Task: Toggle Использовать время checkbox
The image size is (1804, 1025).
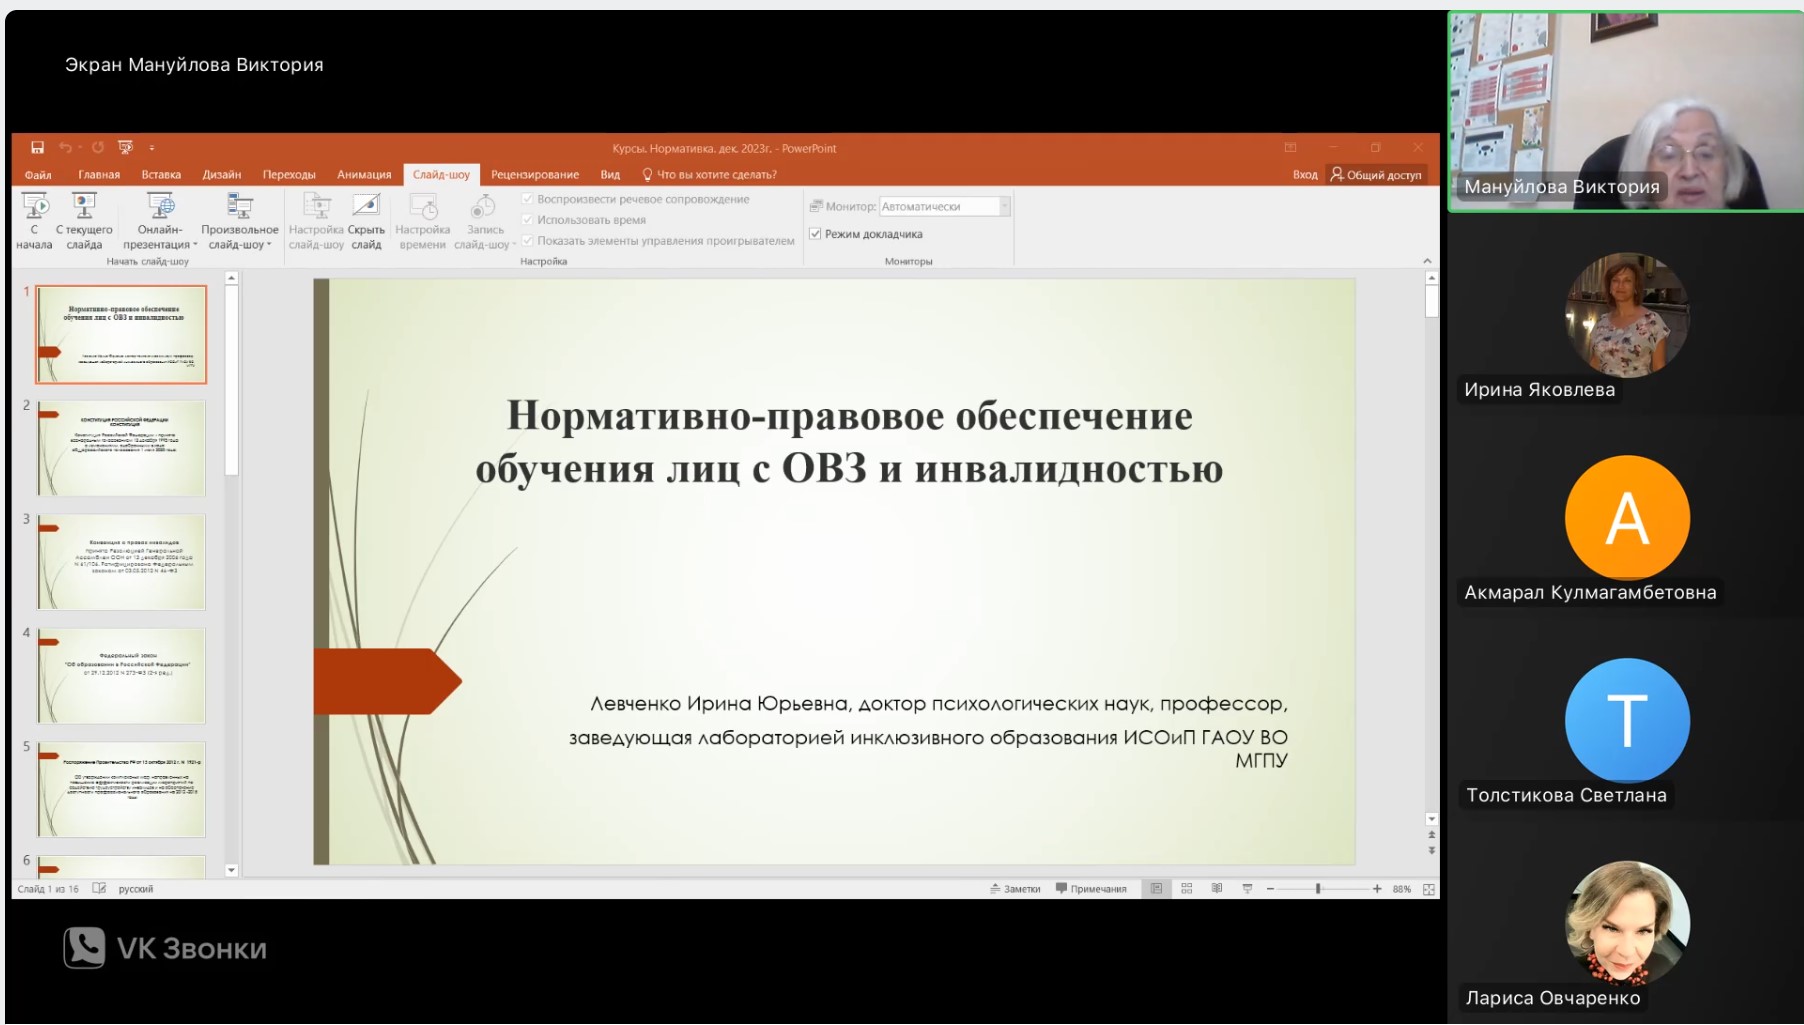Action: tap(528, 220)
